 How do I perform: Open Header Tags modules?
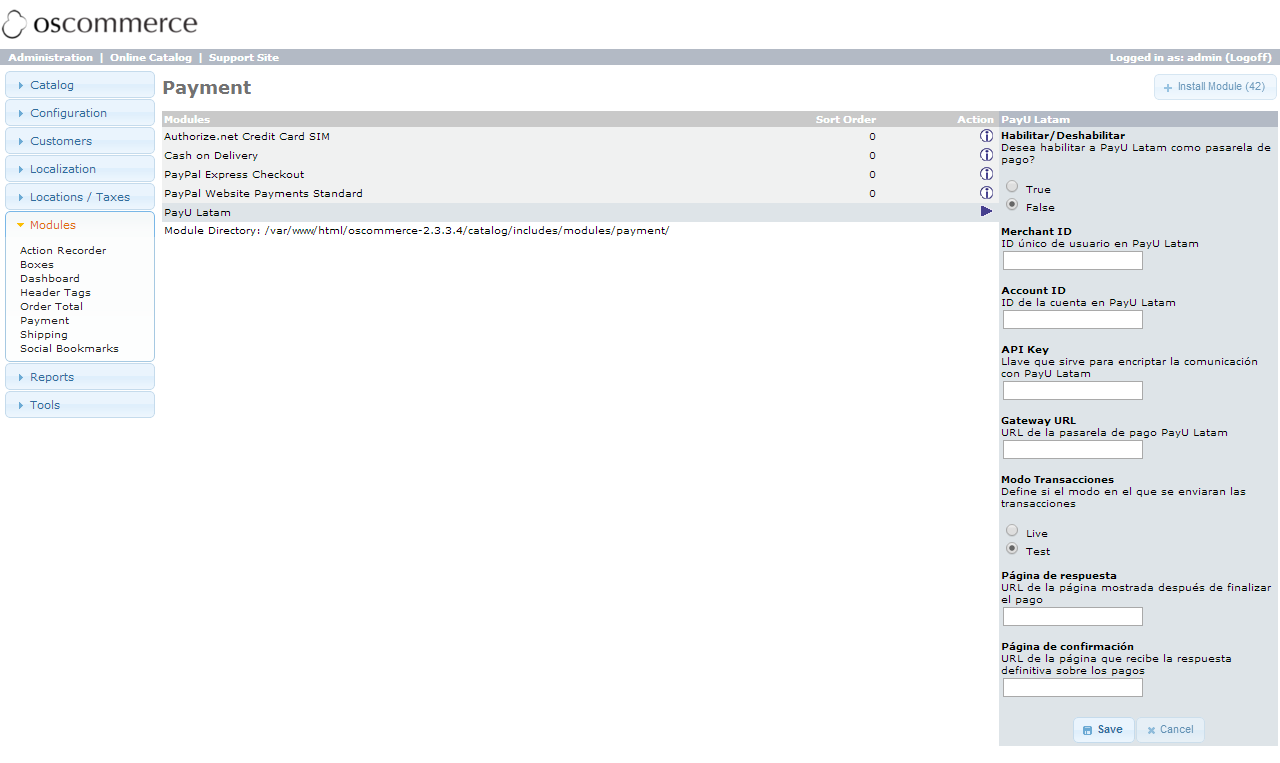point(55,293)
